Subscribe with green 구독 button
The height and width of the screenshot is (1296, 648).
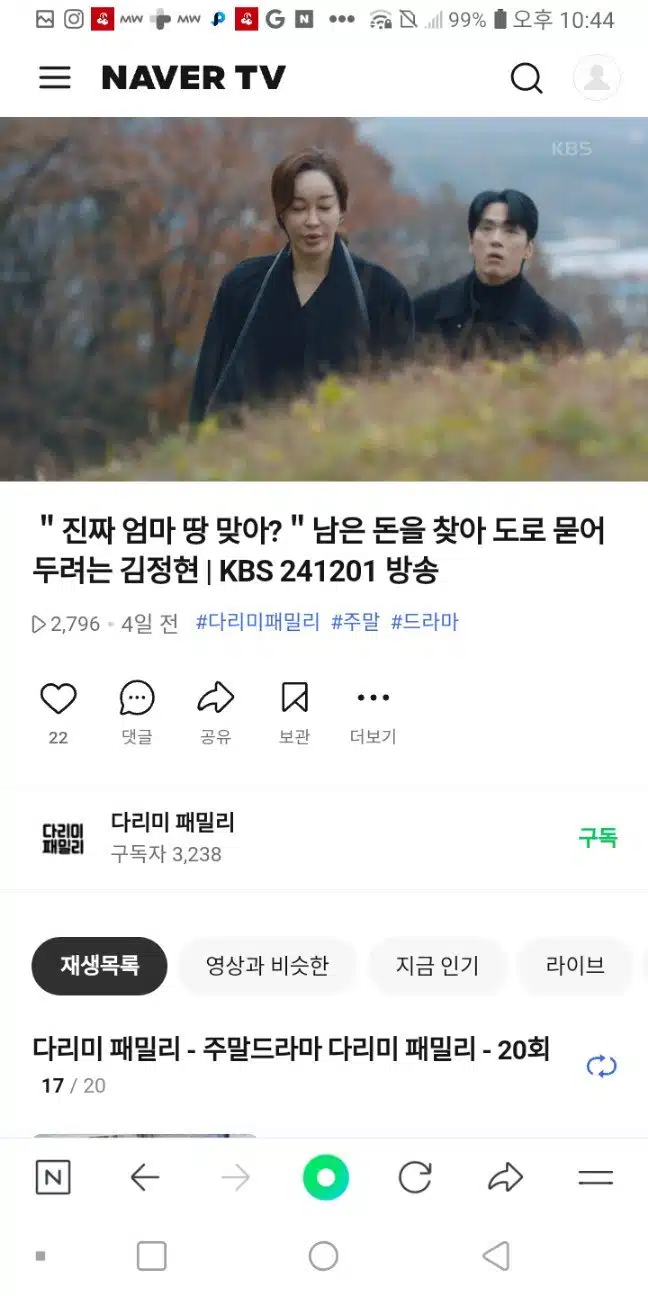(x=598, y=838)
